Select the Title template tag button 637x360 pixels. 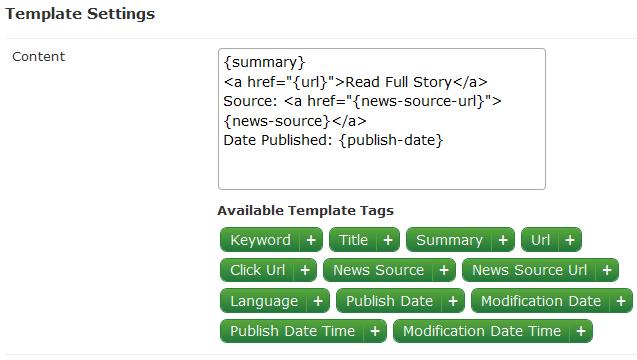[x=353, y=240]
